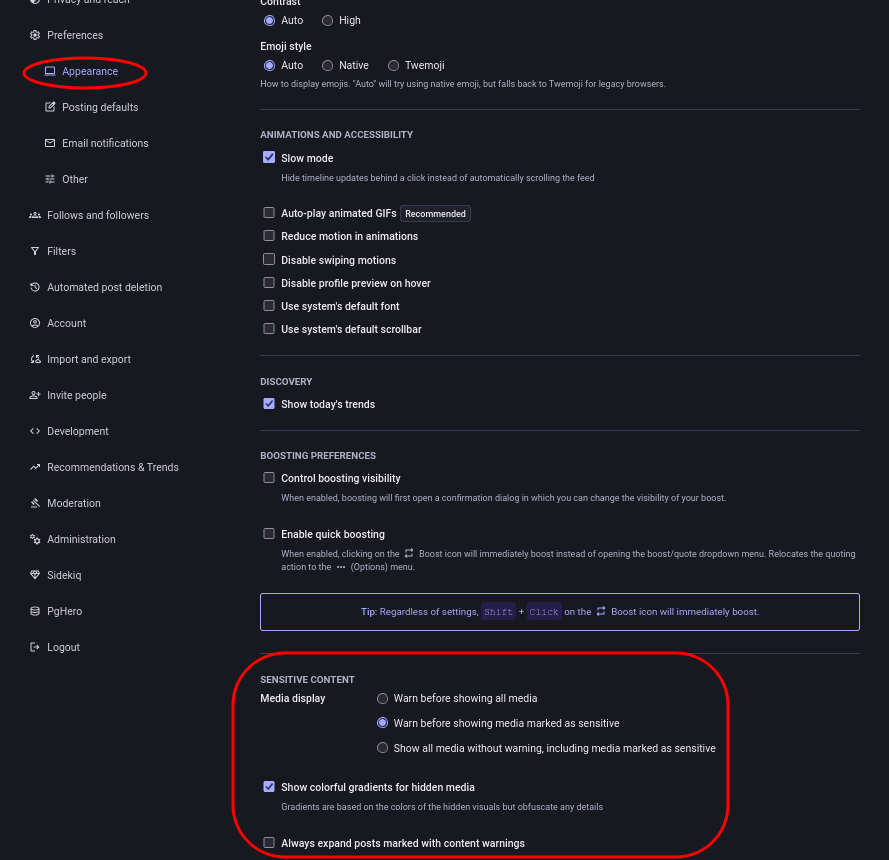Viewport: 889px width, 860px height.
Task: Click the Sidekiq gem icon
Action: [x=35, y=575]
